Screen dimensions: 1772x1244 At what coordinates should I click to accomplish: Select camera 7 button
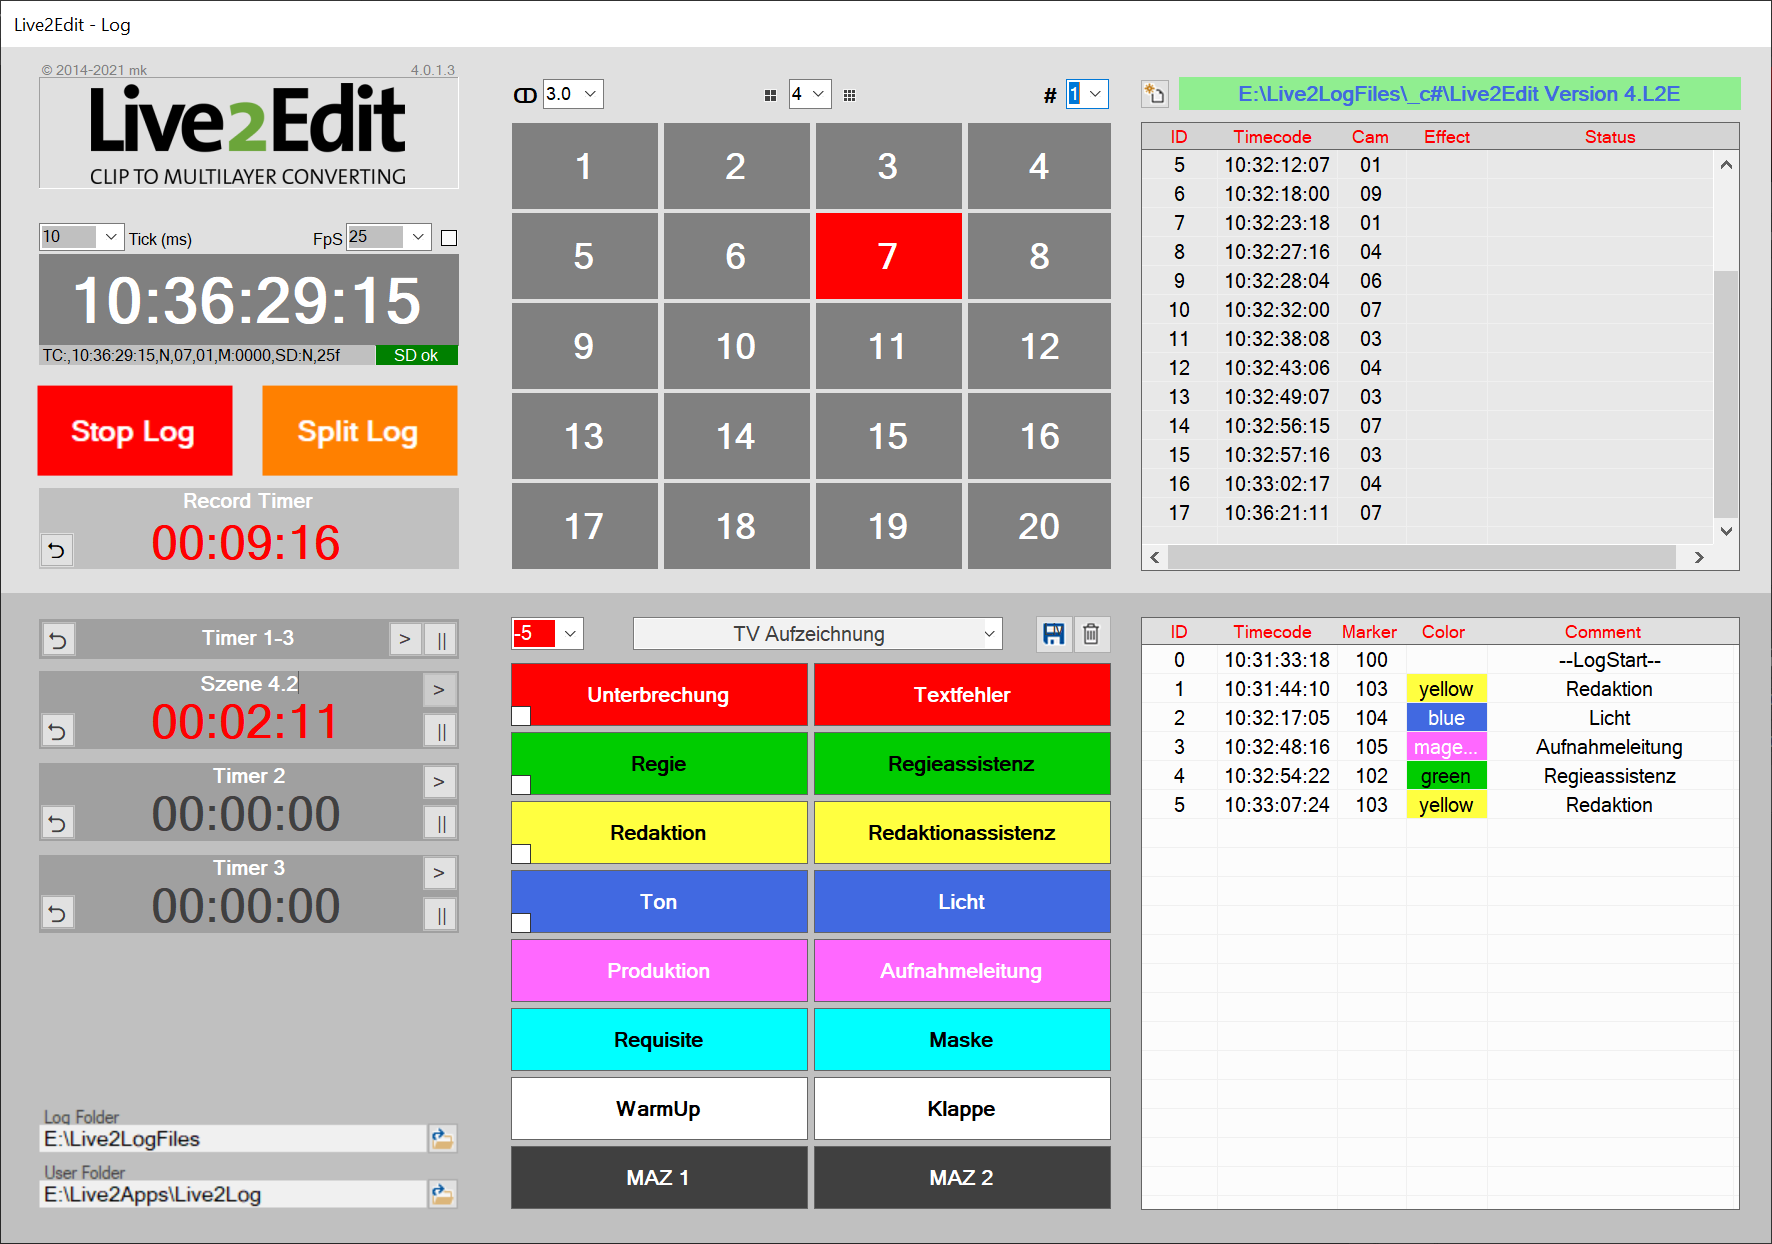888,256
